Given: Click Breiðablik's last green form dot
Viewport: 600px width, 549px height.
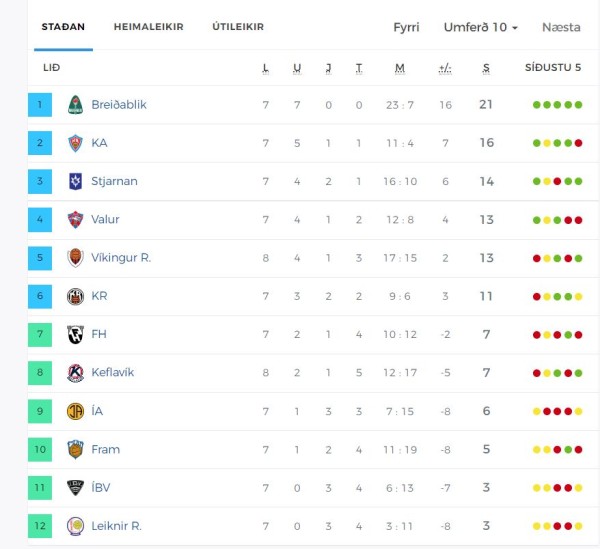Looking at the screenshot, I should tap(578, 105).
